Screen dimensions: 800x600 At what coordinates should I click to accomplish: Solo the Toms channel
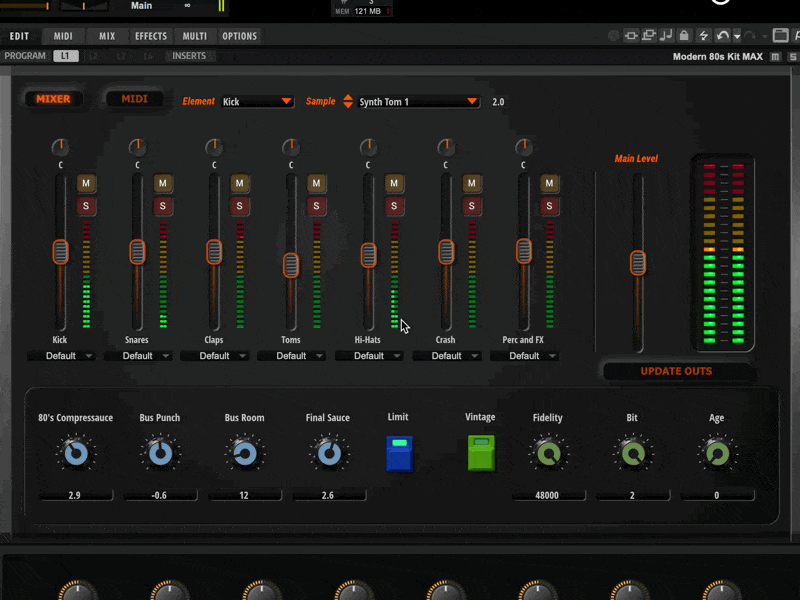tap(317, 206)
